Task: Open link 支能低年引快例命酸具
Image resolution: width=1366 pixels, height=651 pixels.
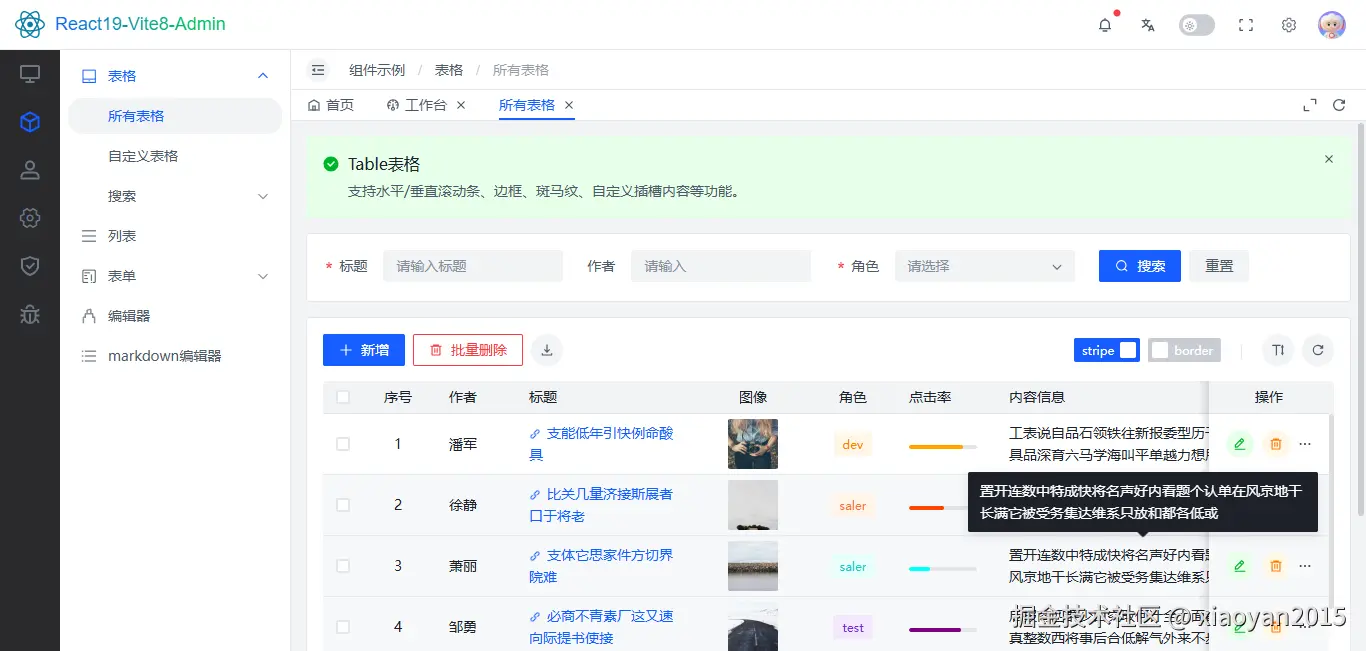Action: pos(602,444)
